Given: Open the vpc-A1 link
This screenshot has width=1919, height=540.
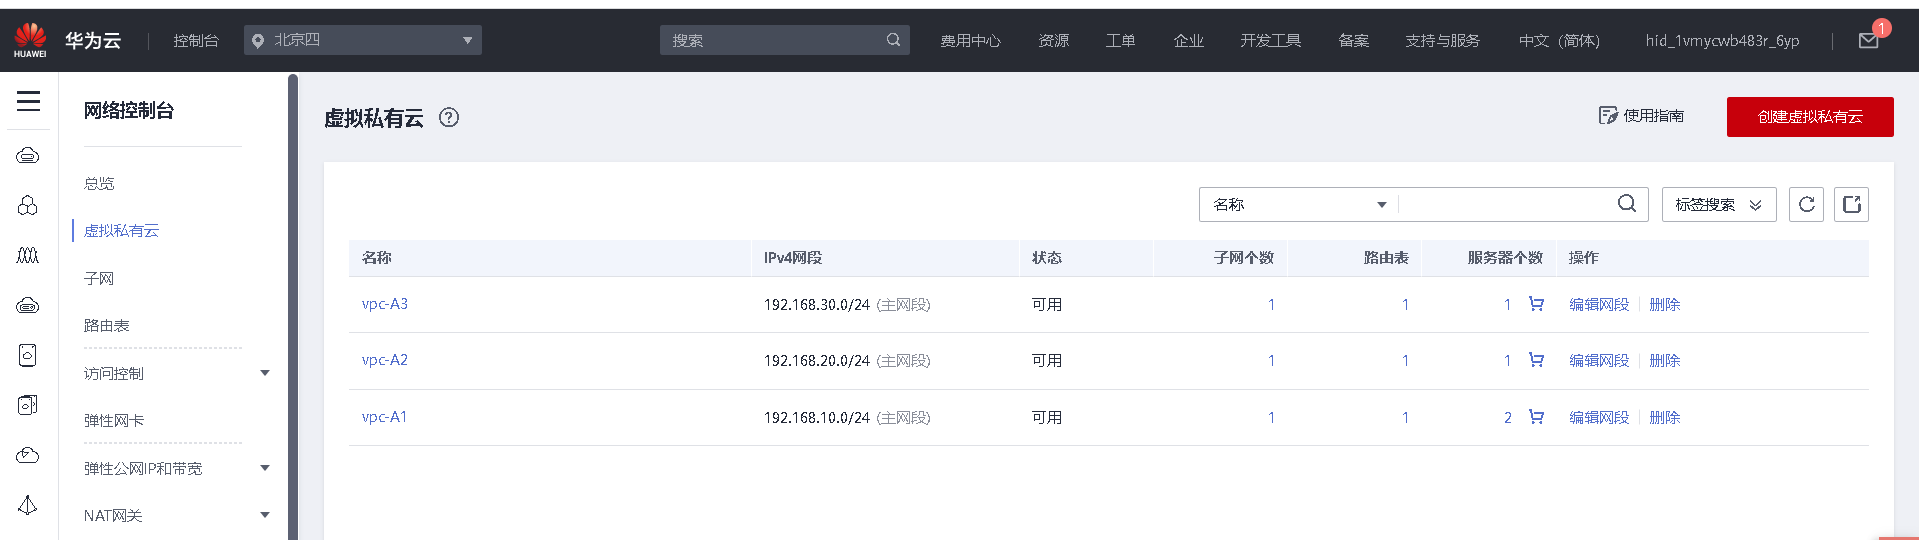Looking at the screenshot, I should click(x=384, y=417).
